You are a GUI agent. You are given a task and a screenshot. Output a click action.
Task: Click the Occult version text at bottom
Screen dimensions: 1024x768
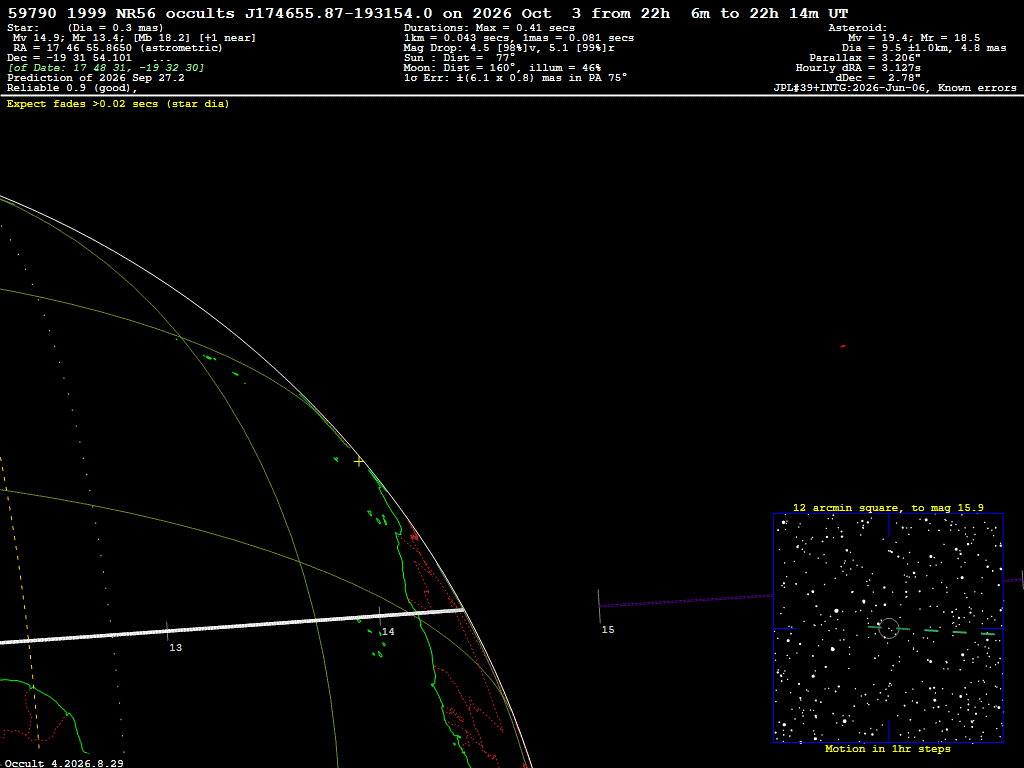63,763
